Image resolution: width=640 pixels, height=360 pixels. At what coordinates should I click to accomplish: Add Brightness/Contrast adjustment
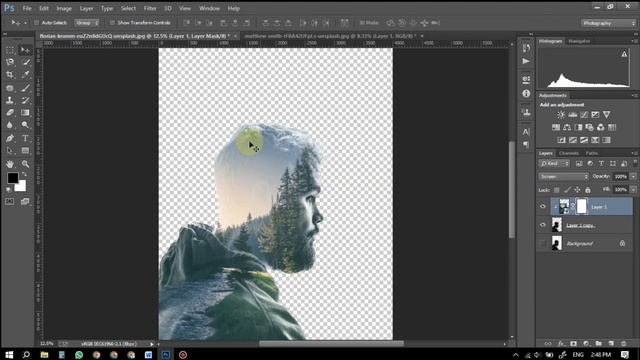[x=562, y=115]
